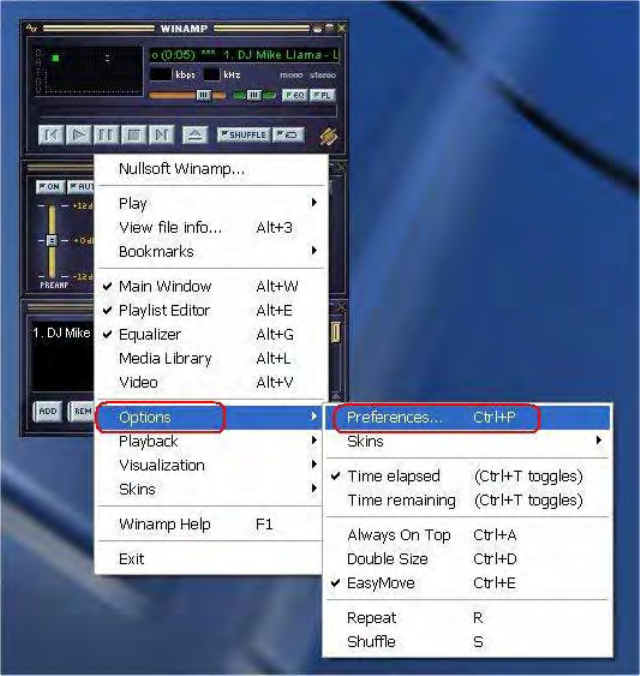Click the Winamp lightning bolt logo

(x=328, y=137)
